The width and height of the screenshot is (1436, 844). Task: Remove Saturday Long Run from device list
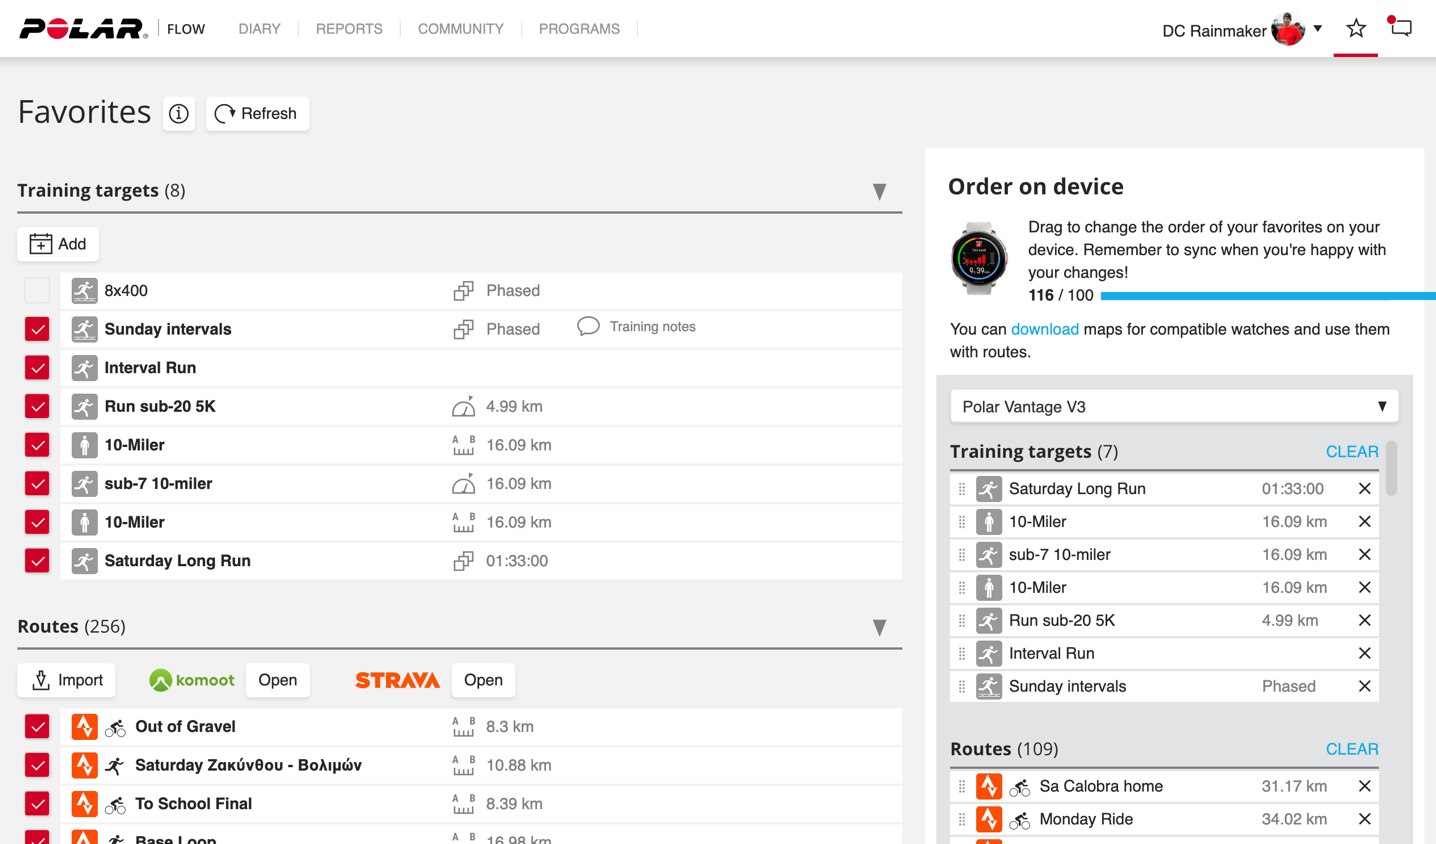click(x=1364, y=489)
